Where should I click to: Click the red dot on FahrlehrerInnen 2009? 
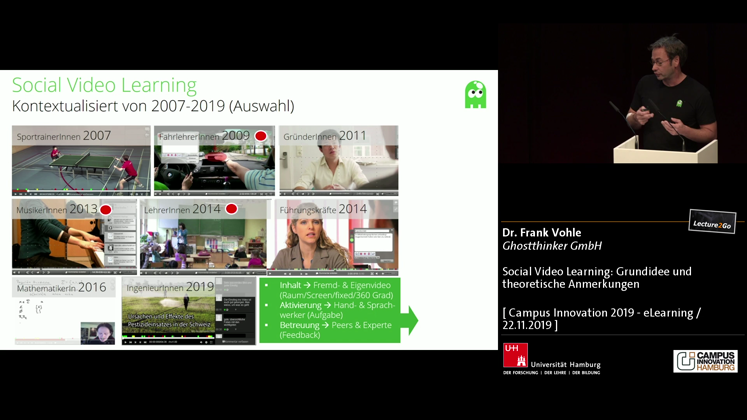click(261, 136)
